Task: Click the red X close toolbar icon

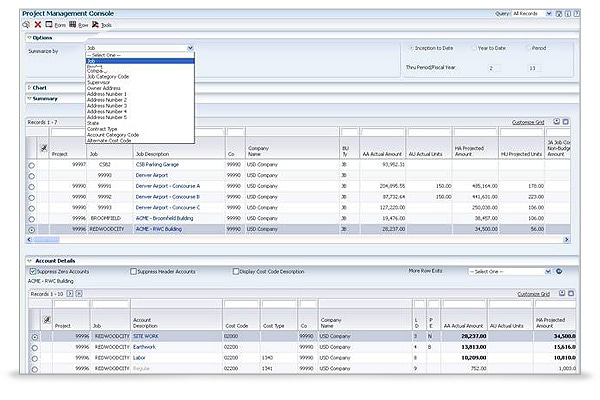Action: point(38,23)
